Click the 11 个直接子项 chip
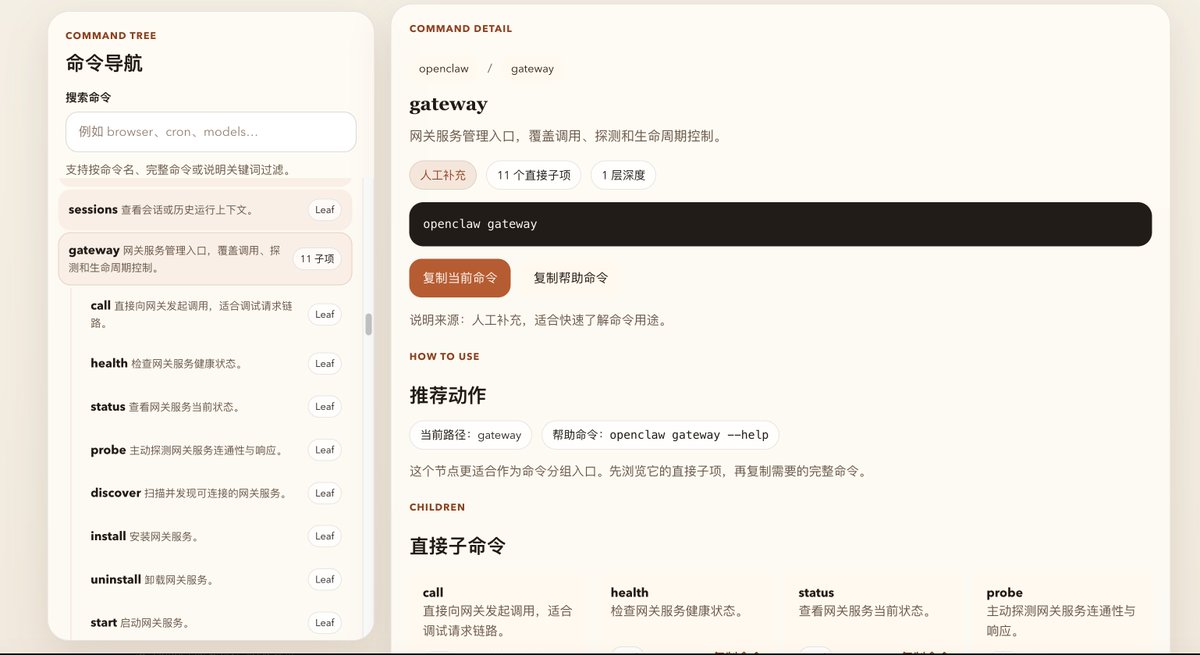 534,175
